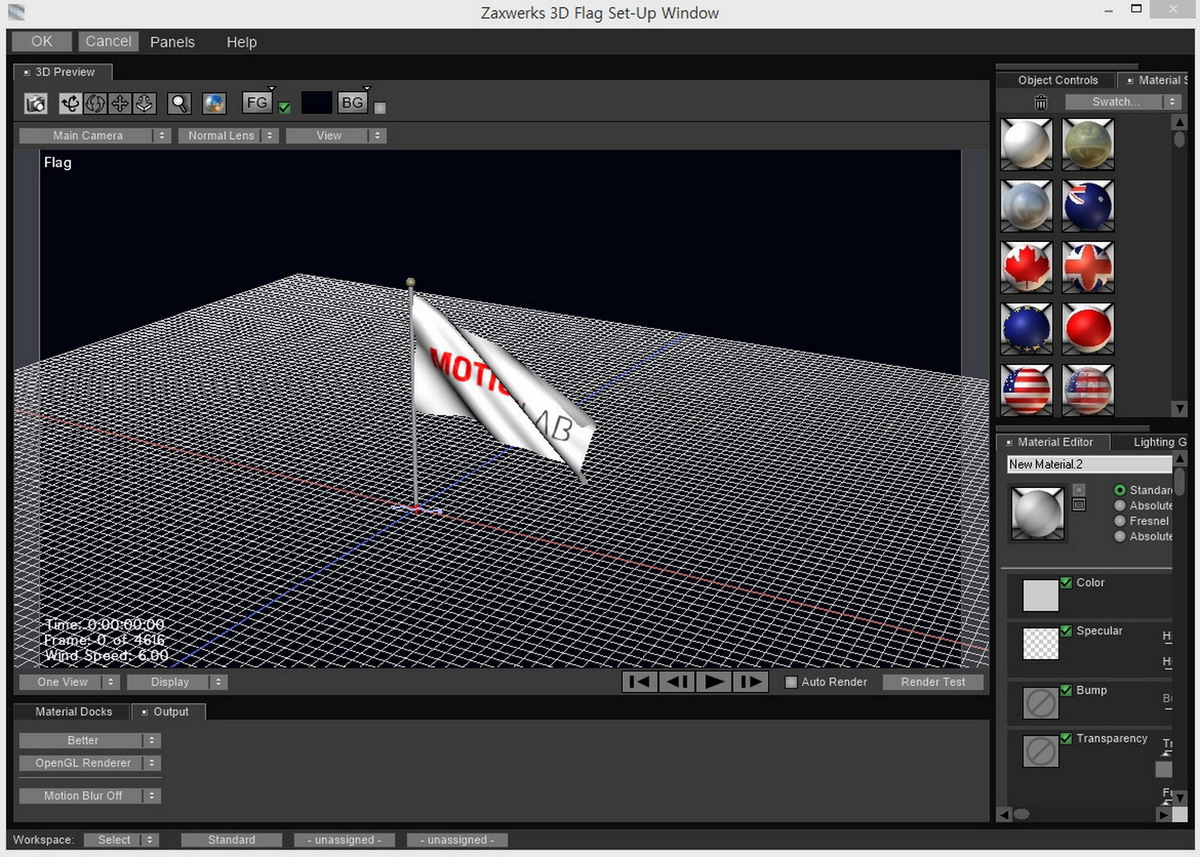Switch to the Object Controls tab
The width and height of the screenshot is (1200, 857).
click(1058, 80)
